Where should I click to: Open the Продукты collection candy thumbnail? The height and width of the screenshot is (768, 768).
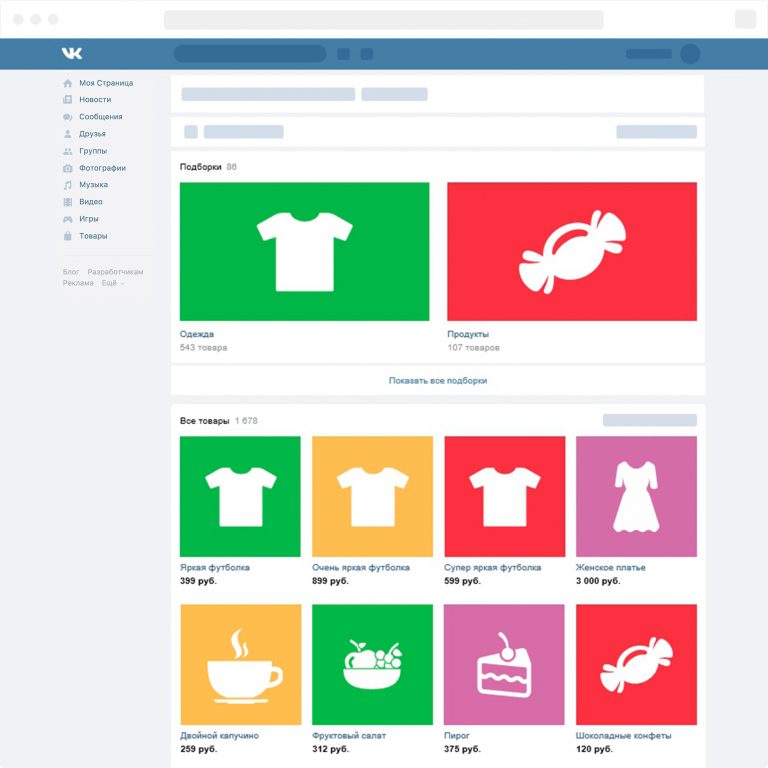(x=571, y=251)
